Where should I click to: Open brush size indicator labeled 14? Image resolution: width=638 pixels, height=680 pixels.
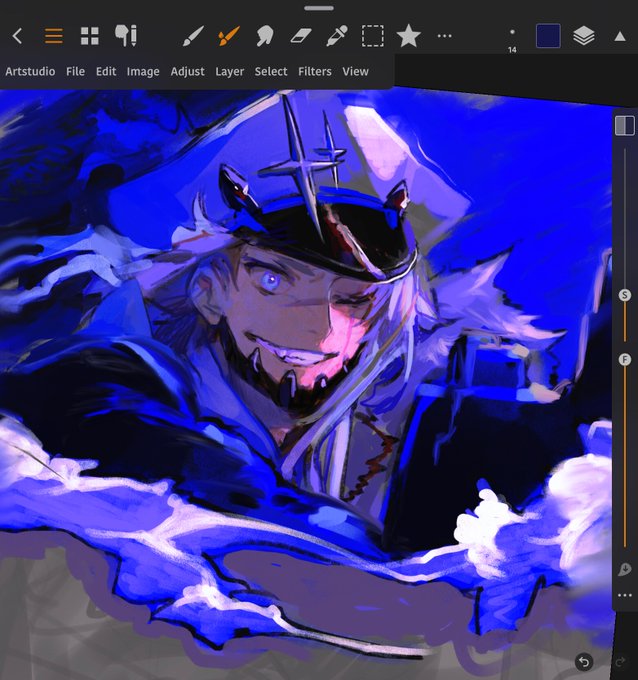coord(512,39)
